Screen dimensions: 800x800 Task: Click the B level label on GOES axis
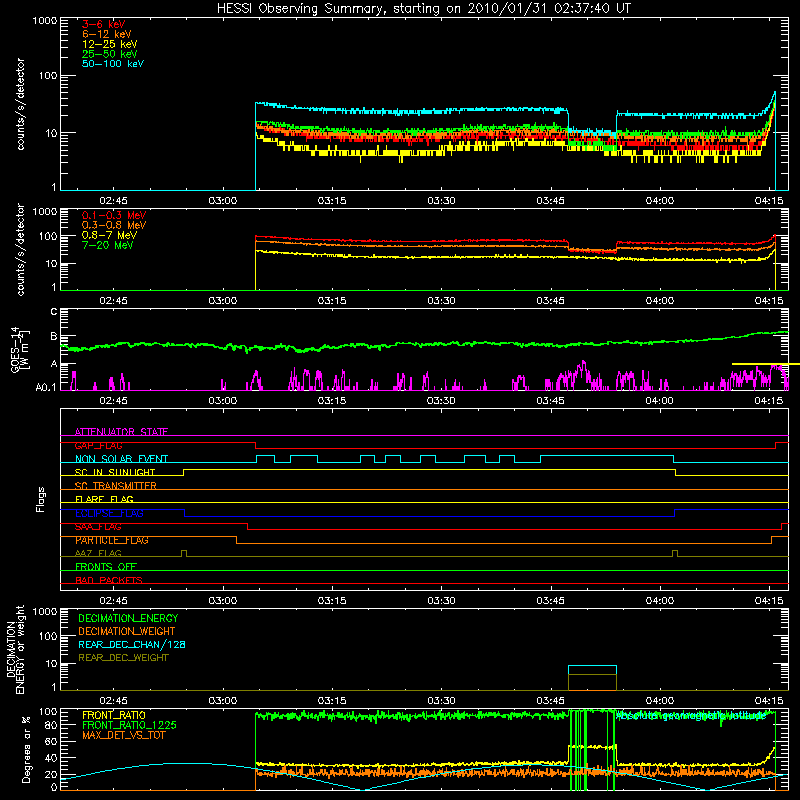(x=54, y=336)
